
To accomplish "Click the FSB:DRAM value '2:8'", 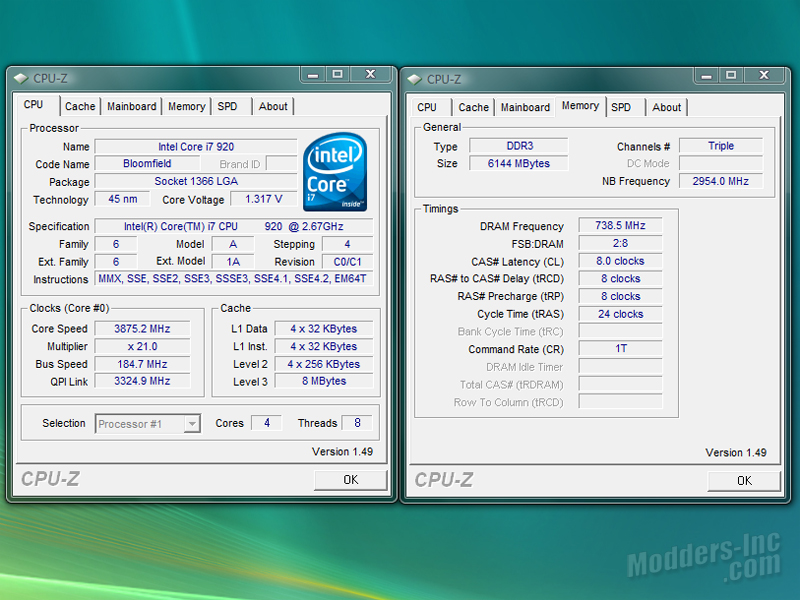I will 620,243.
